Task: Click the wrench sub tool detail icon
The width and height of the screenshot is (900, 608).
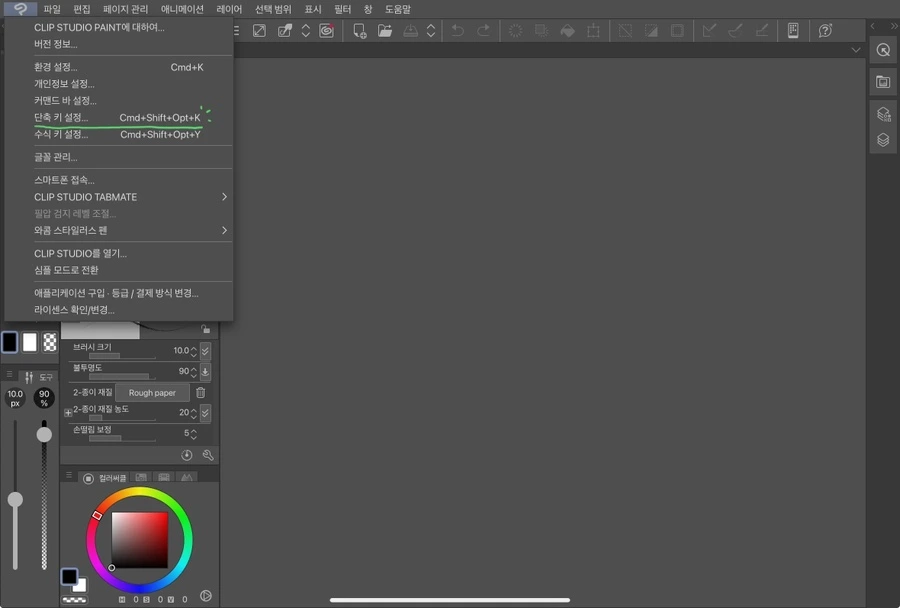Action: tap(208, 455)
